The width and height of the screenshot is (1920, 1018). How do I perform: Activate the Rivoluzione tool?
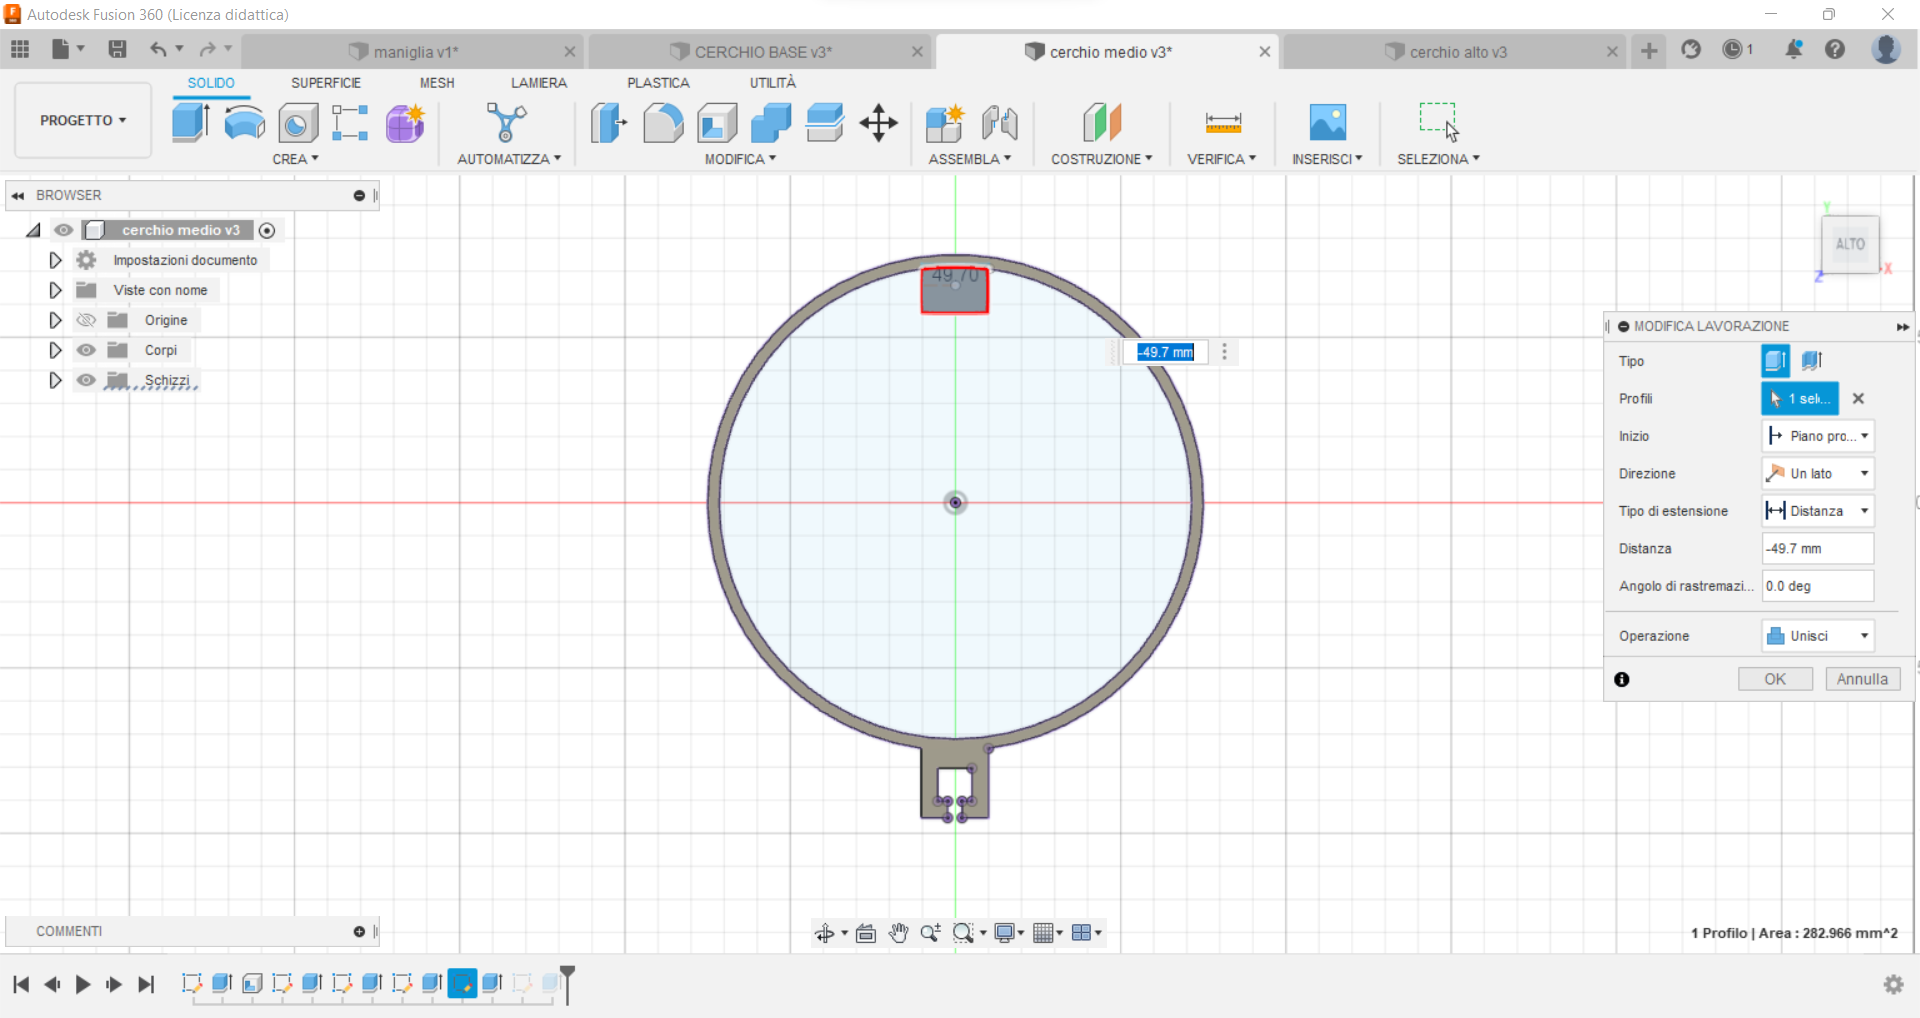[x=244, y=122]
